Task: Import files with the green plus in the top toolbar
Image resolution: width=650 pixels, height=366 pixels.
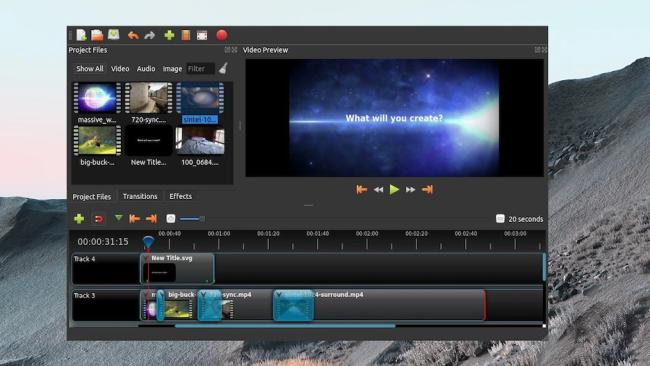Action: (x=169, y=35)
